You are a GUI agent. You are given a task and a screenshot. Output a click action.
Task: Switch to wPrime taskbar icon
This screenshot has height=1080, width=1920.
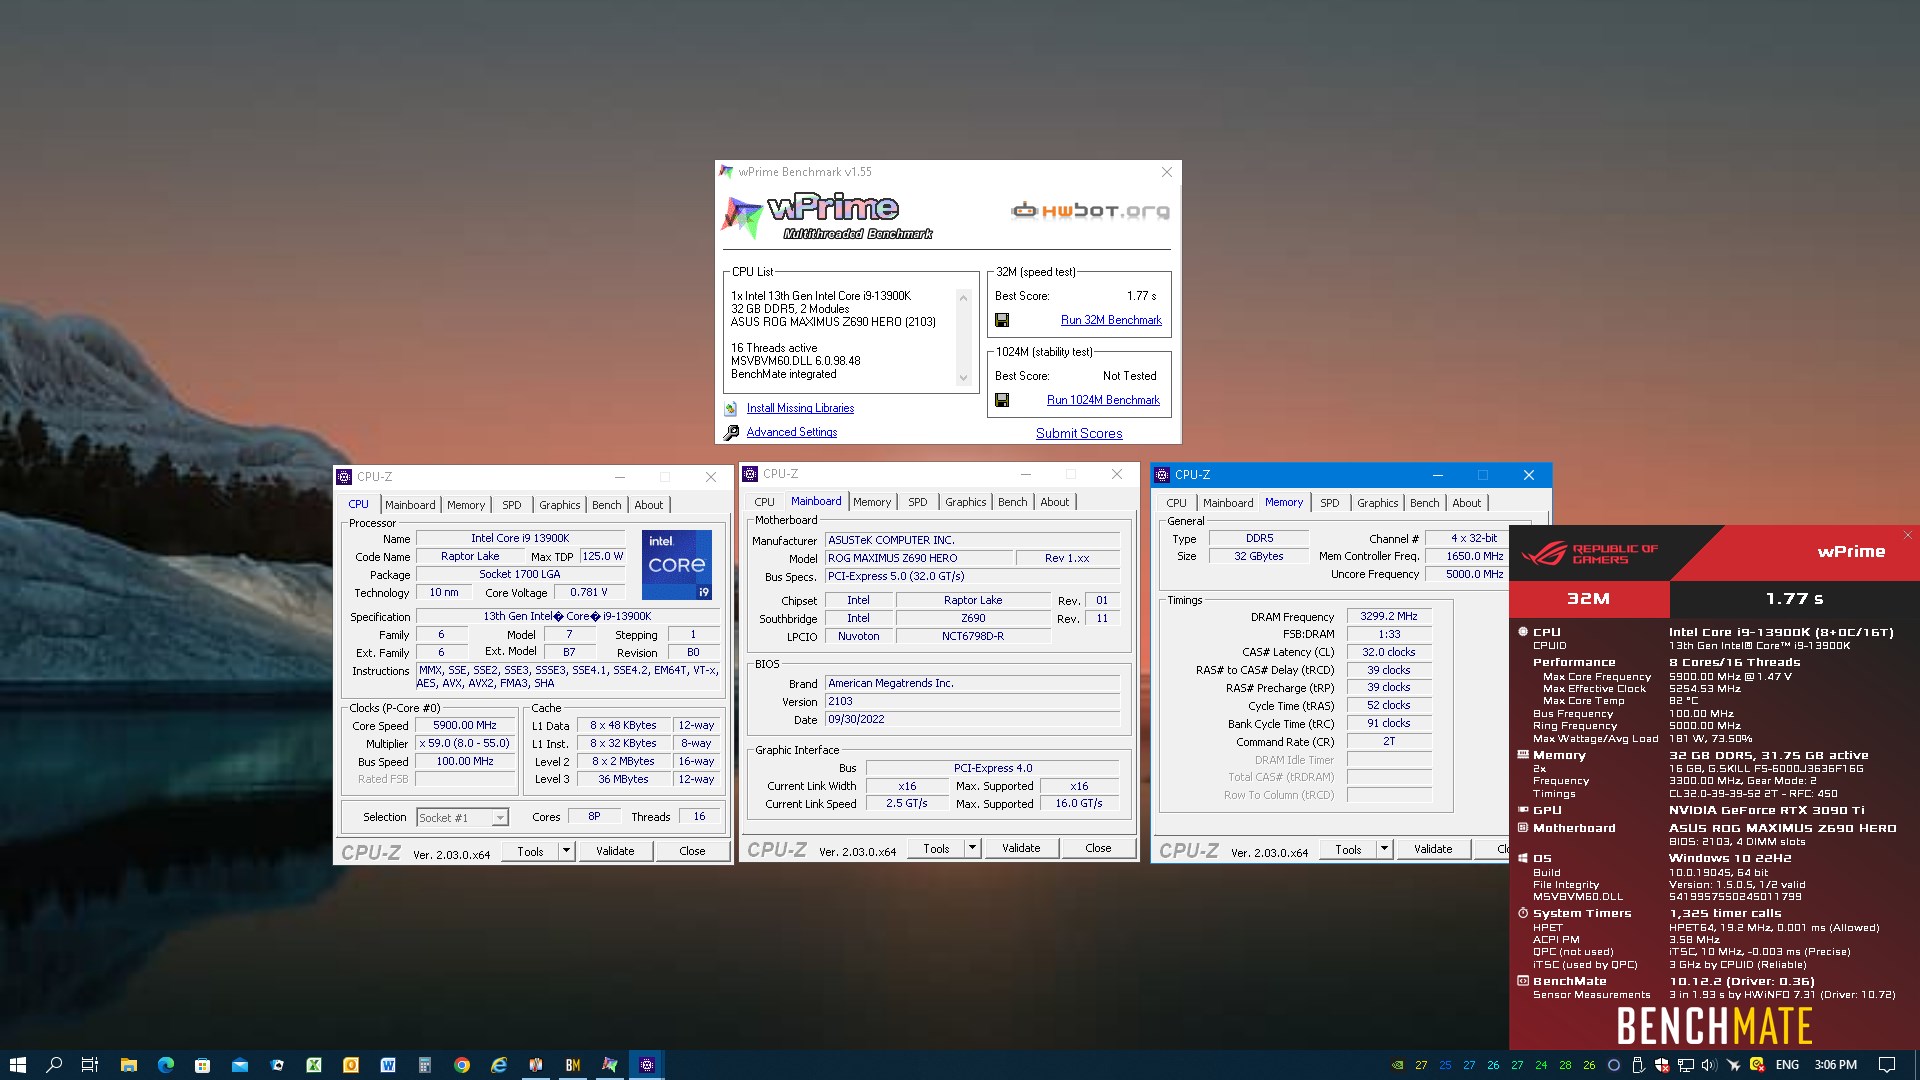610,1065
